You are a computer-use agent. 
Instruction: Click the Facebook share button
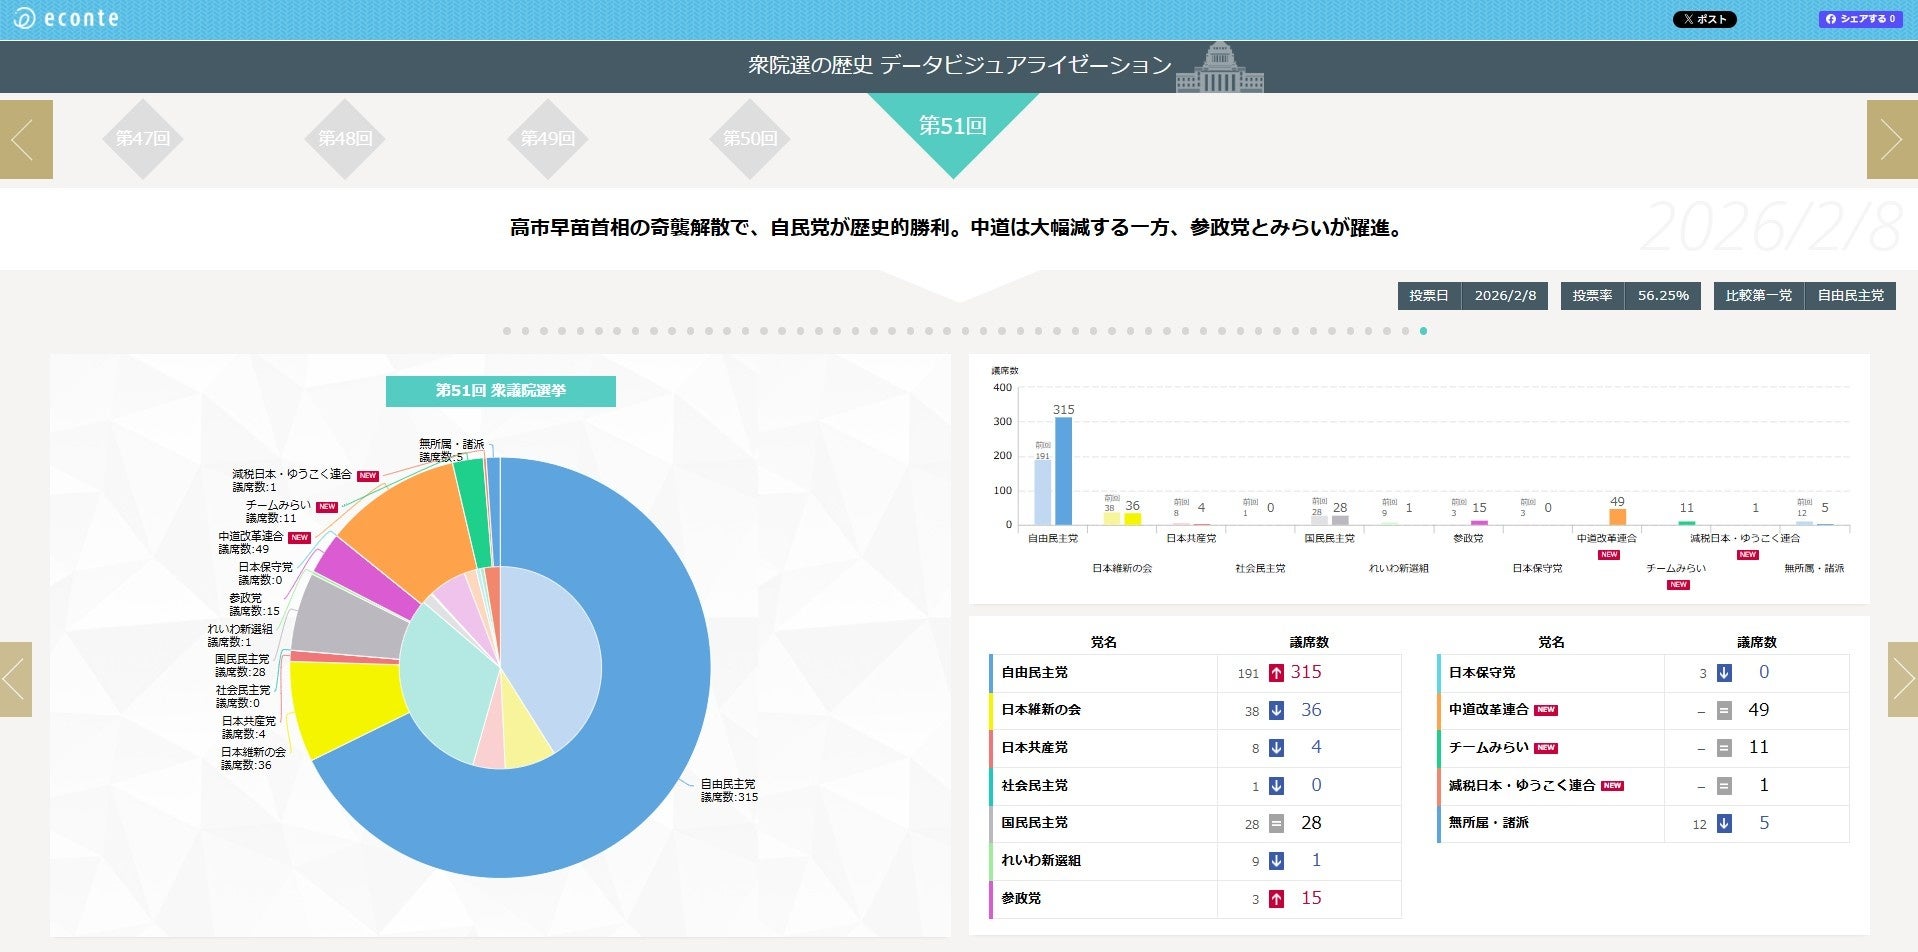pos(1860,19)
